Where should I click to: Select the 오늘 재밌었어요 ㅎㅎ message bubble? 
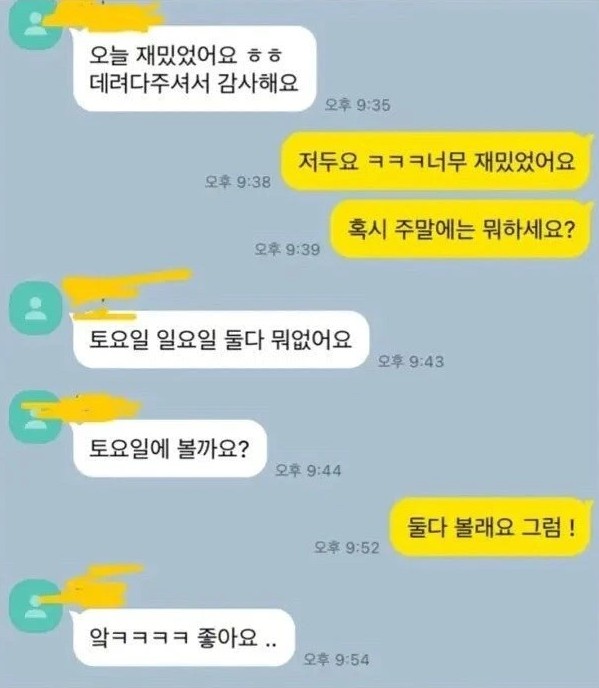coord(195,69)
